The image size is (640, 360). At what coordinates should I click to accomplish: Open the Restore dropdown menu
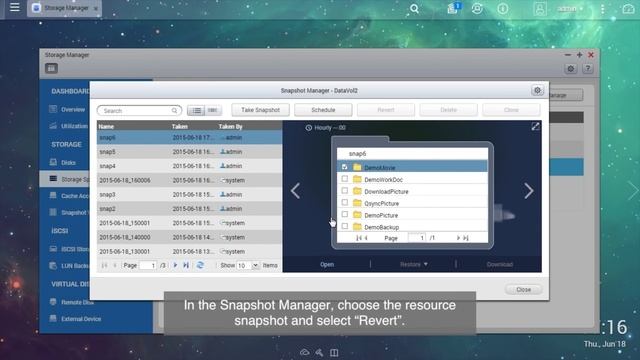click(x=414, y=264)
